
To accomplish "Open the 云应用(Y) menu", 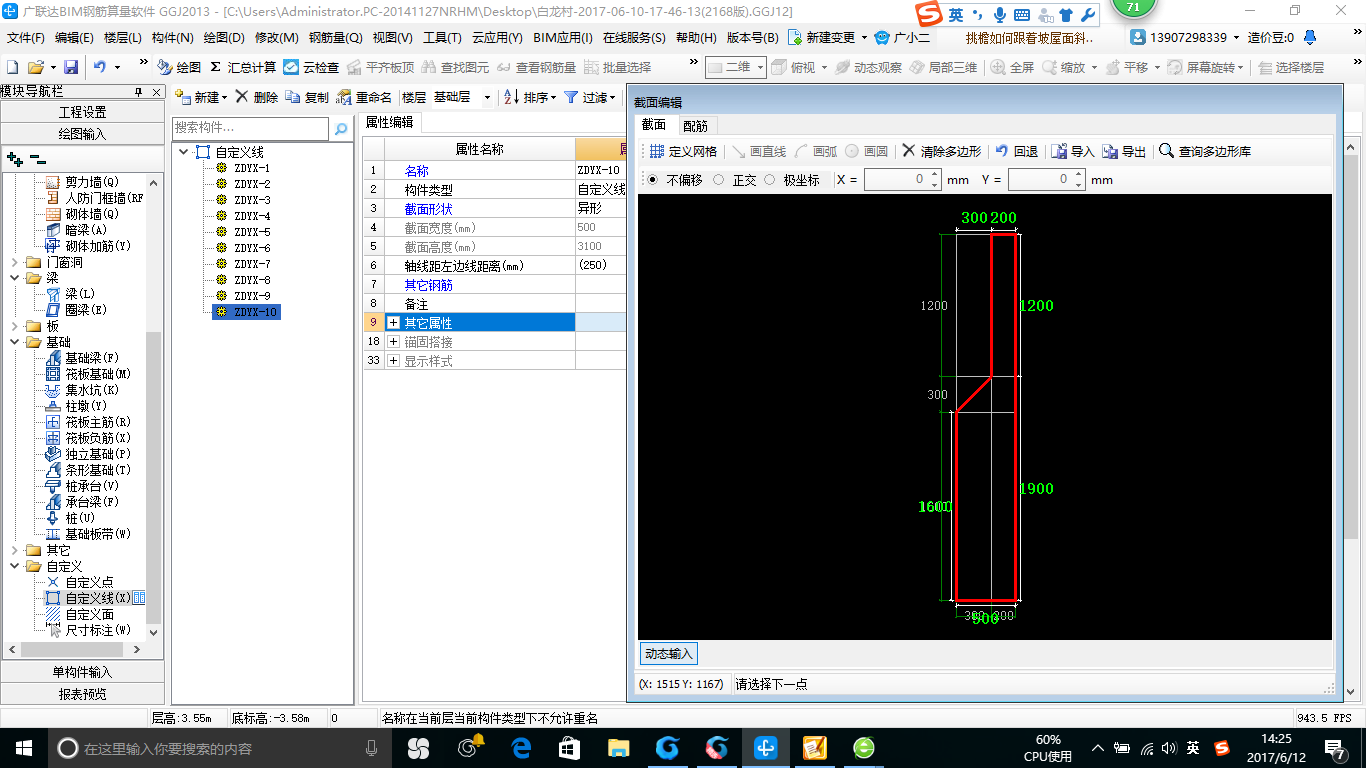I will [x=498, y=38].
